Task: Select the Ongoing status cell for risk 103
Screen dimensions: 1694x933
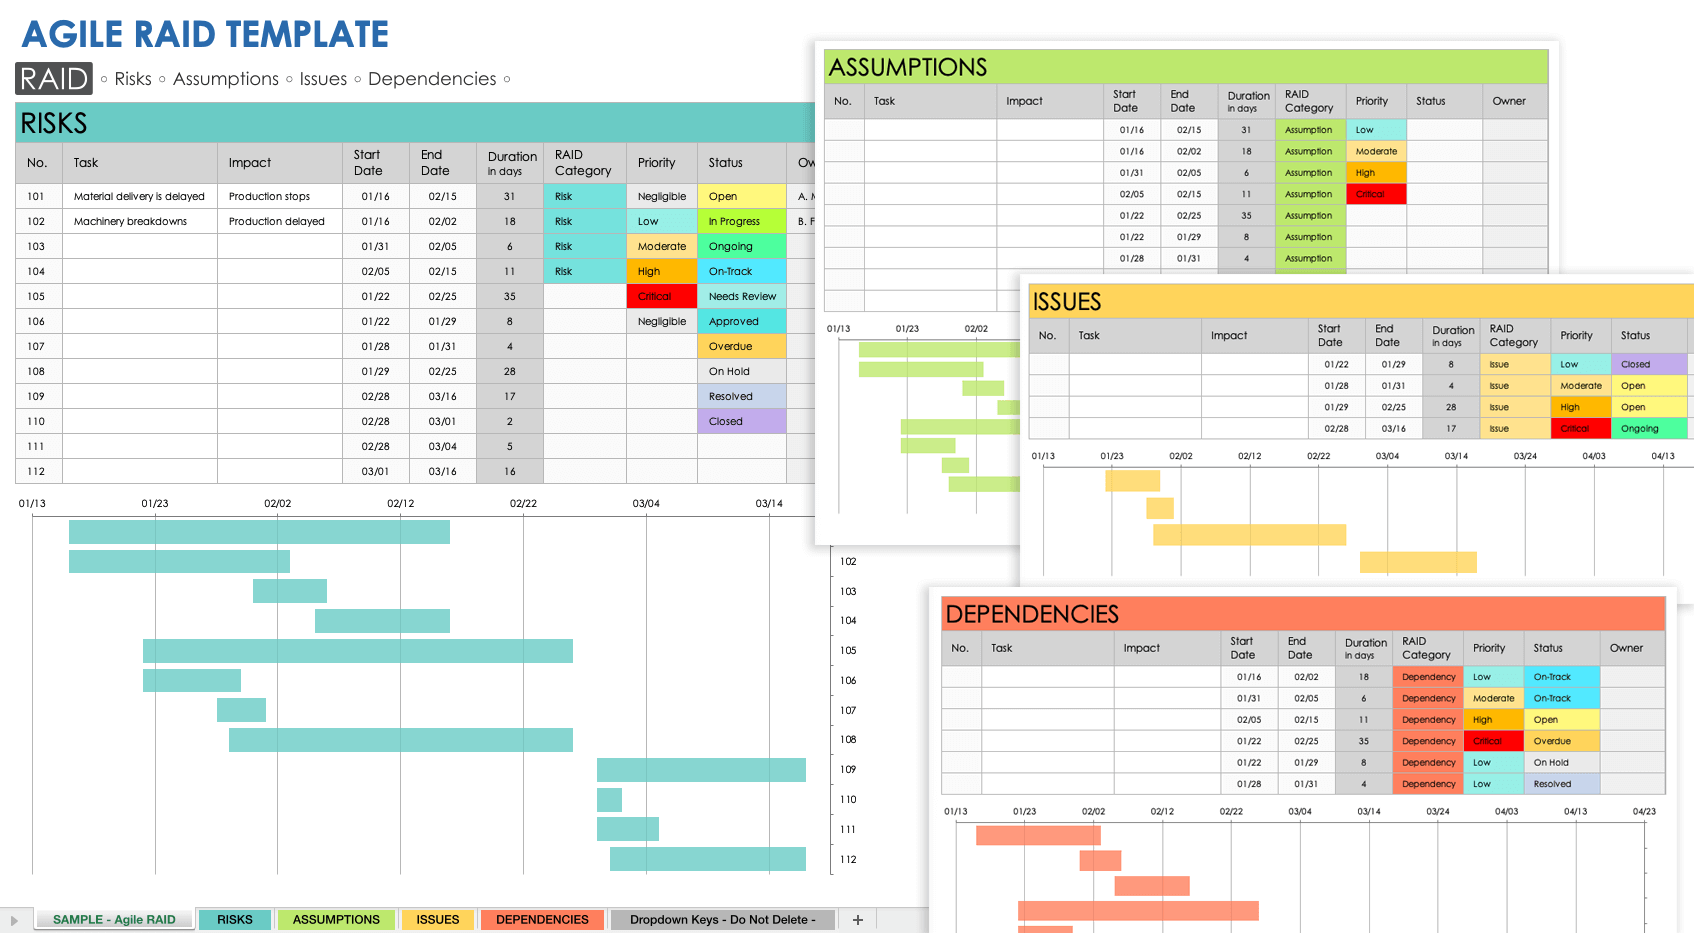Action: click(x=741, y=246)
